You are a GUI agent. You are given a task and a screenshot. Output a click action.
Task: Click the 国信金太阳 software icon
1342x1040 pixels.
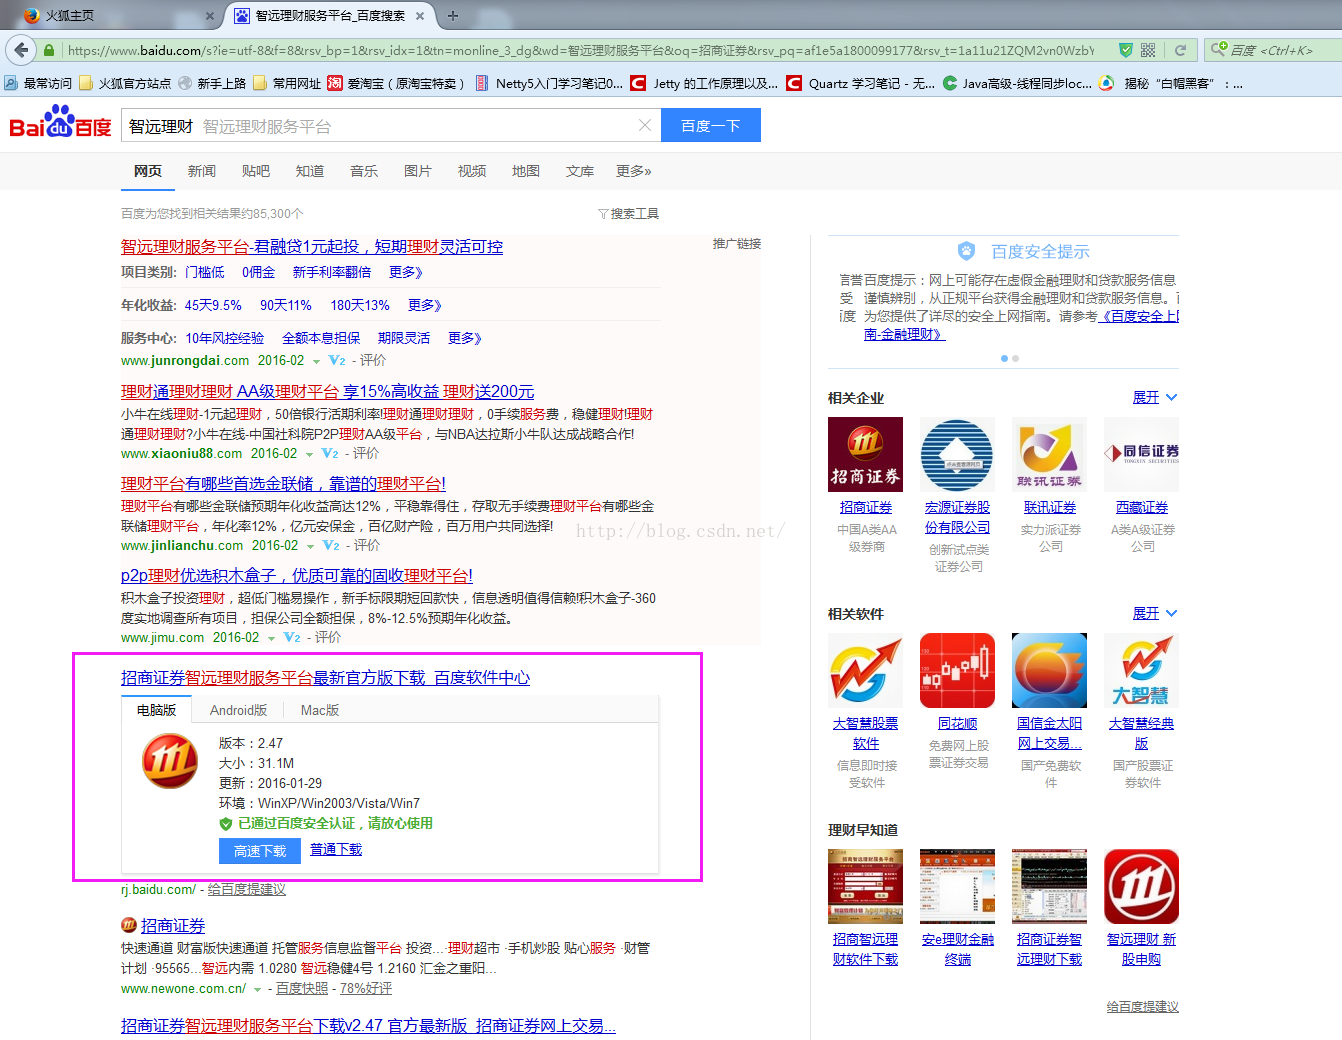click(x=1050, y=671)
